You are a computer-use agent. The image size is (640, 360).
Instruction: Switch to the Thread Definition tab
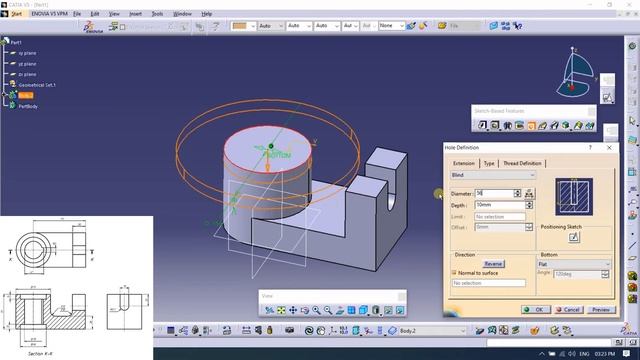522,163
